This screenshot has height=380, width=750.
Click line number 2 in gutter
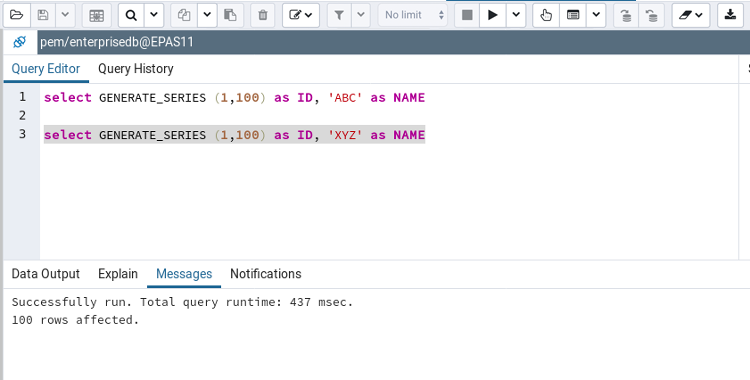point(22,115)
